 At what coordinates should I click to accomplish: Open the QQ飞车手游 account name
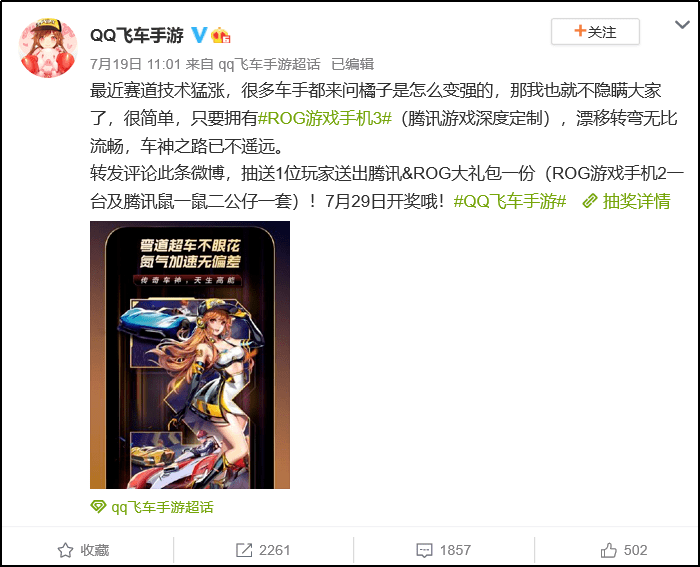pyautogui.click(x=137, y=35)
